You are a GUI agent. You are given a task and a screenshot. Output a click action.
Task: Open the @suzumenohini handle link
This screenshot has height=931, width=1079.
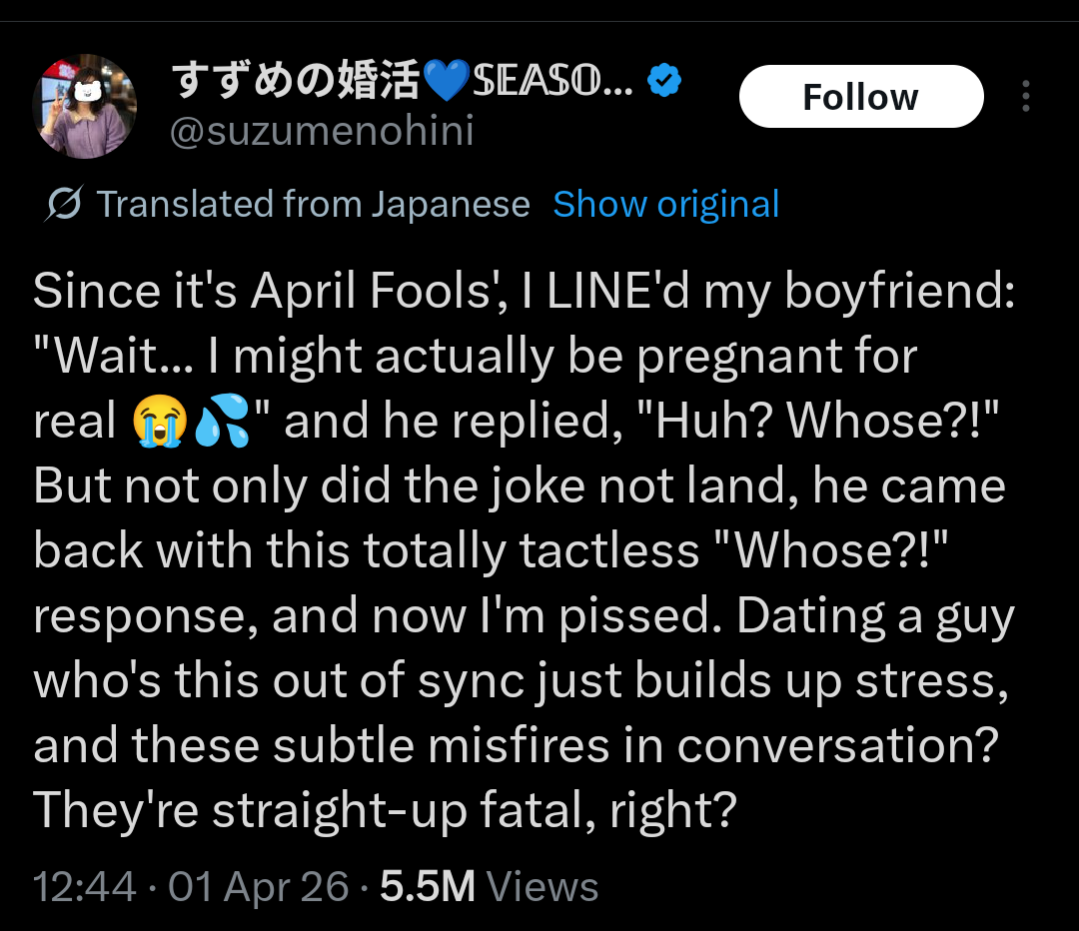pyautogui.click(x=321, y=131)
